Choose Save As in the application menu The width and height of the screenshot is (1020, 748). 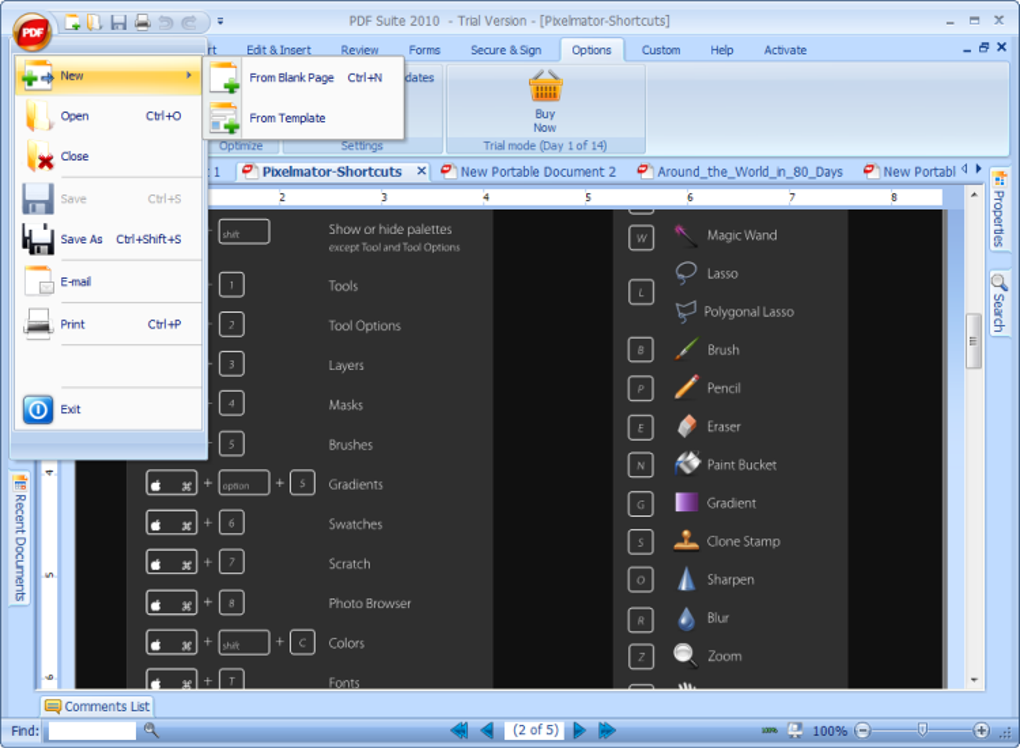108,239
